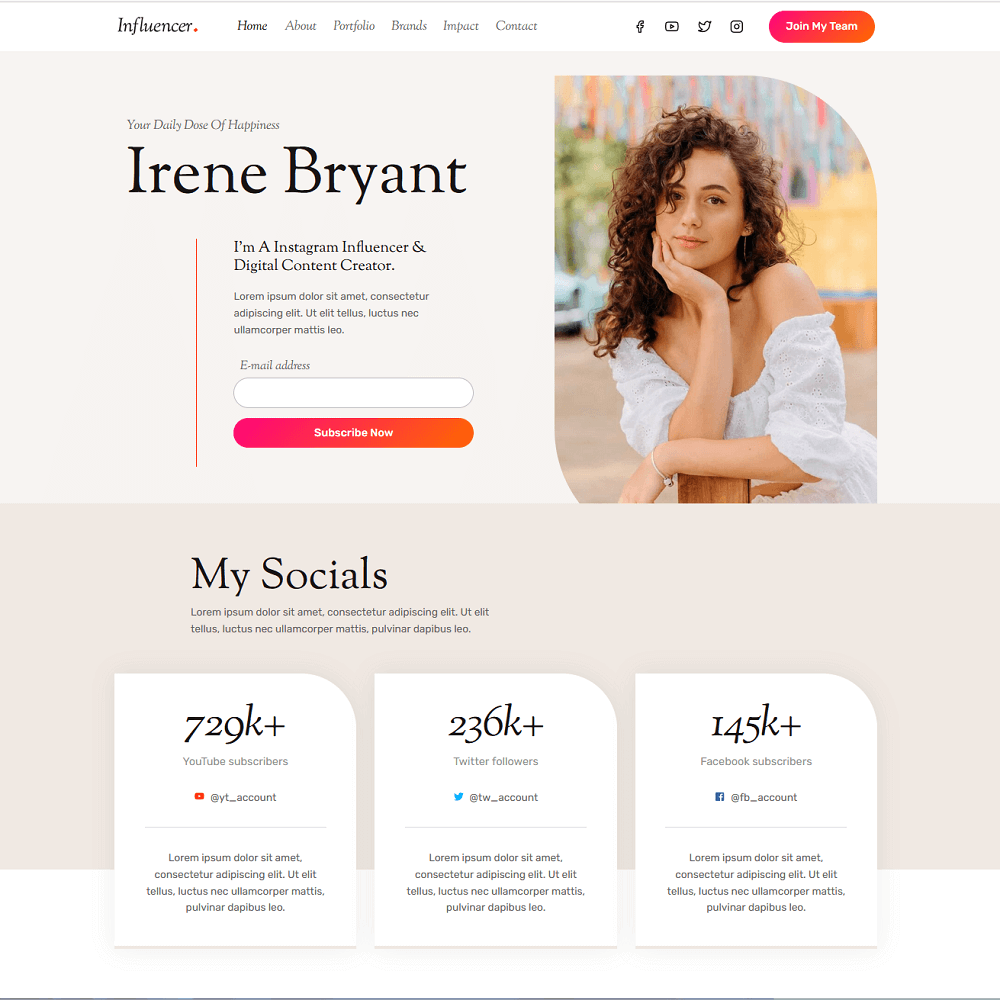Open the Contact page
This screenshot has height=1000, width=1000.
click(x=516, y=26)
